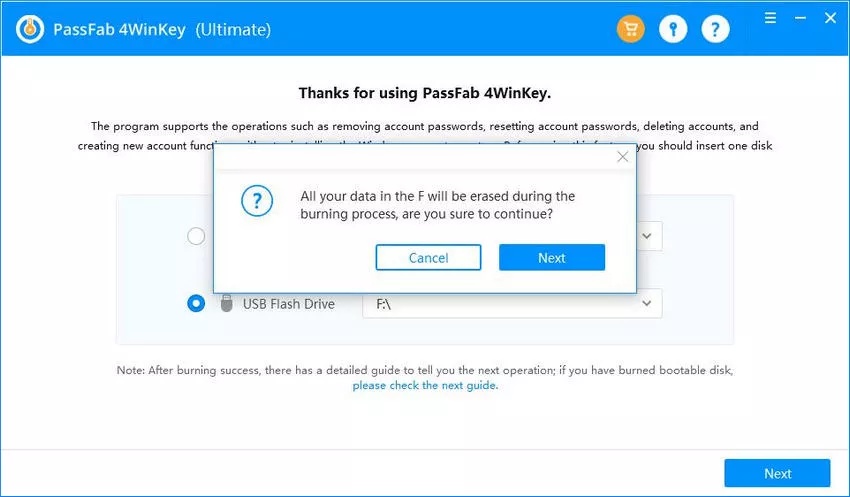The image size is (850, 497).
Task: Cancel the erase data confirmation
Action: [428, 258]
